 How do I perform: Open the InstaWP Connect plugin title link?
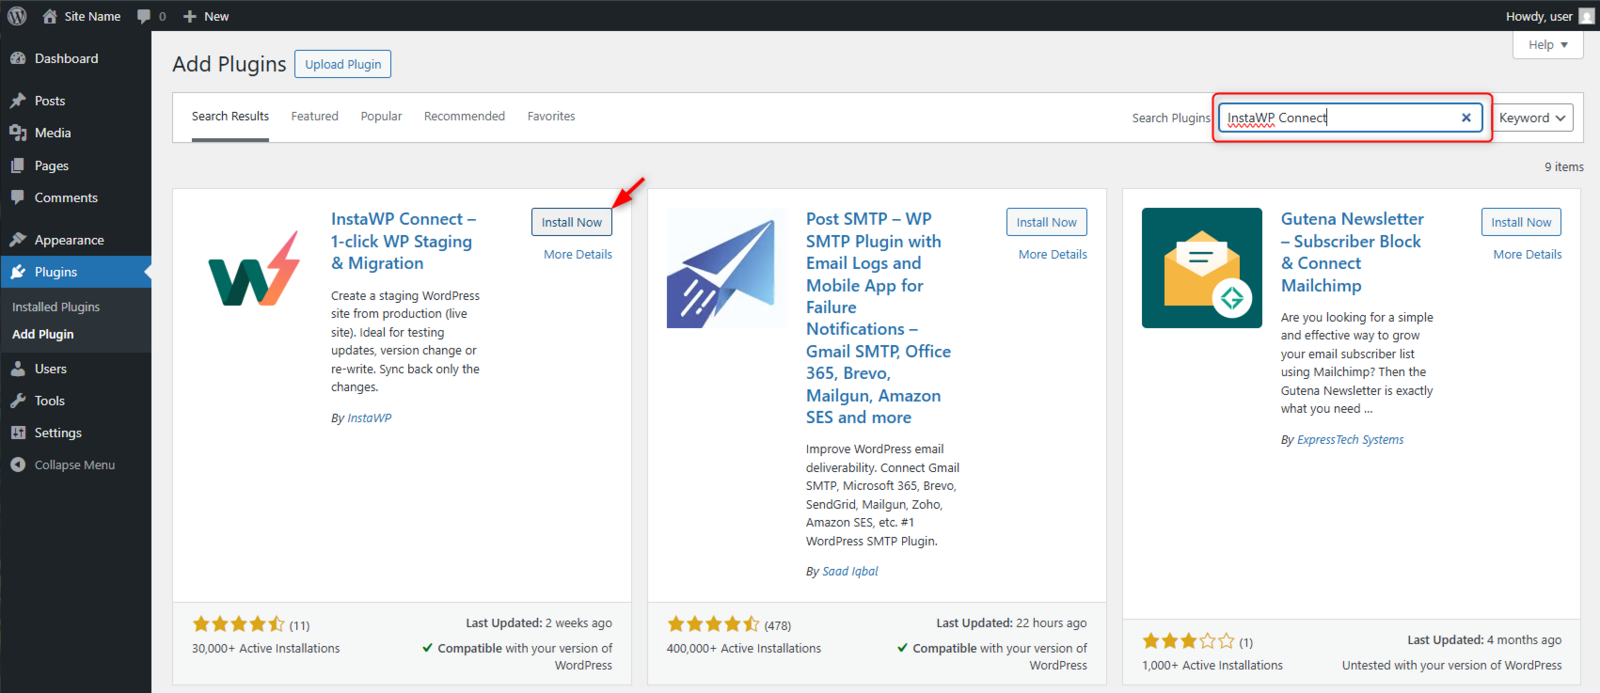pyautogui.click(x=403, y=241)
